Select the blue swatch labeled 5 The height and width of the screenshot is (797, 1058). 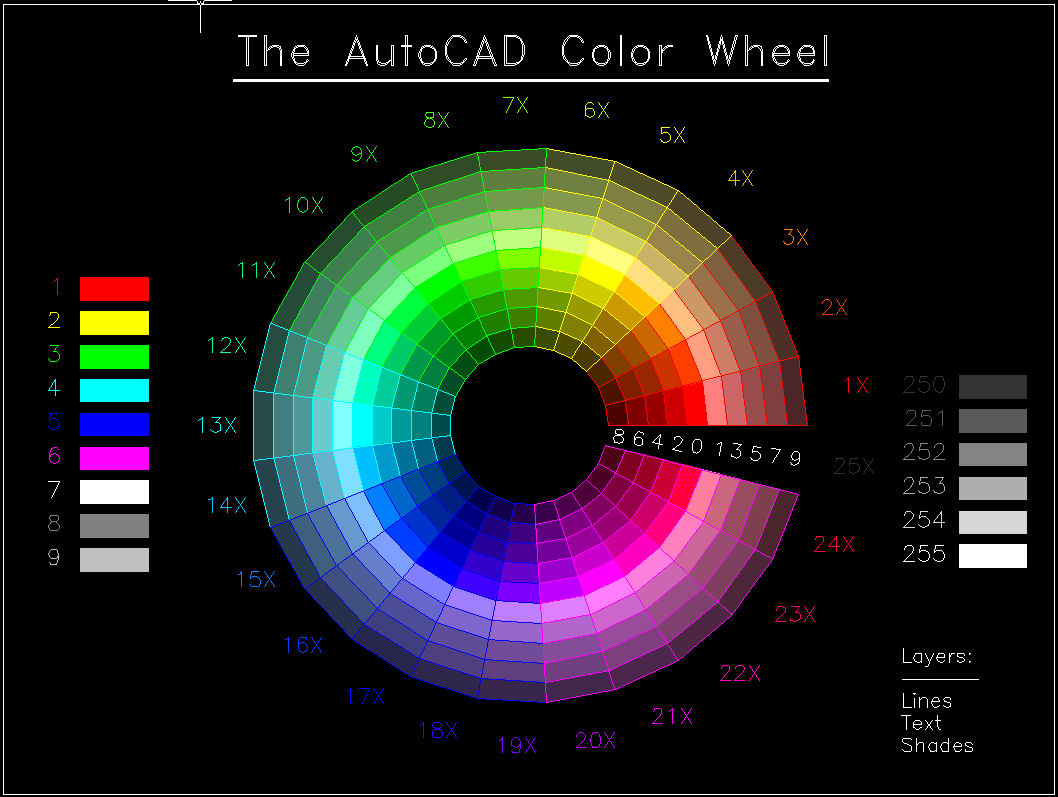click(x=114, y=424)
